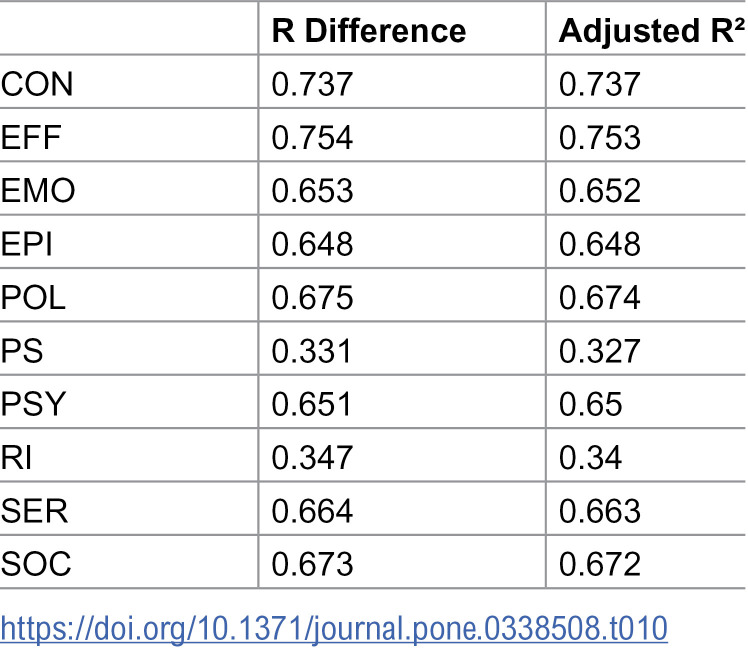Click the EPI row label
The height and width of the screenshot is (648, 748).
click(26, 244)
